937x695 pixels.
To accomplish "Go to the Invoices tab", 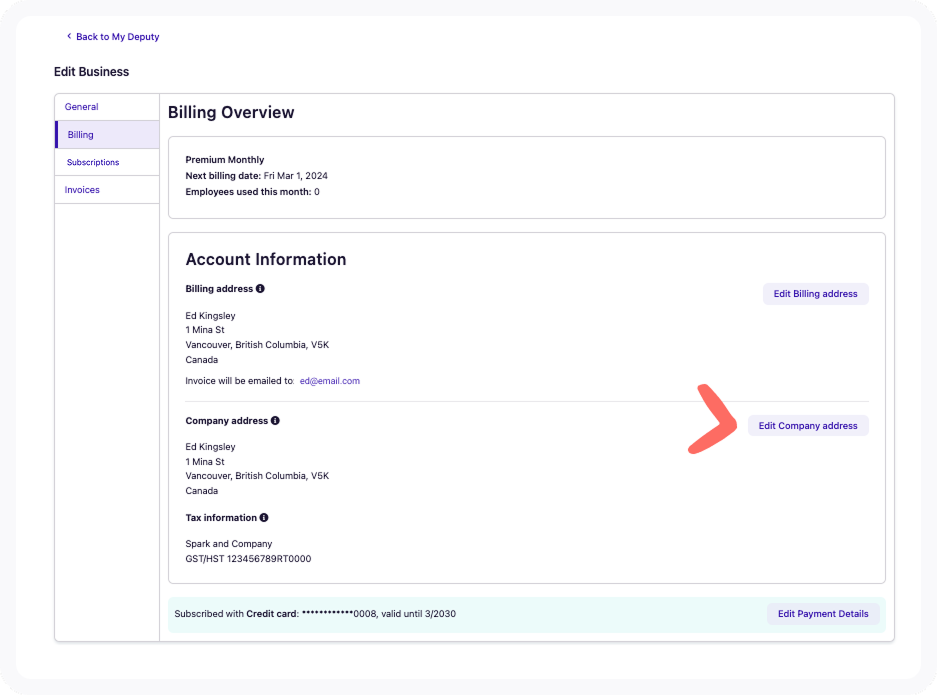I will click(x=82, y=190).
